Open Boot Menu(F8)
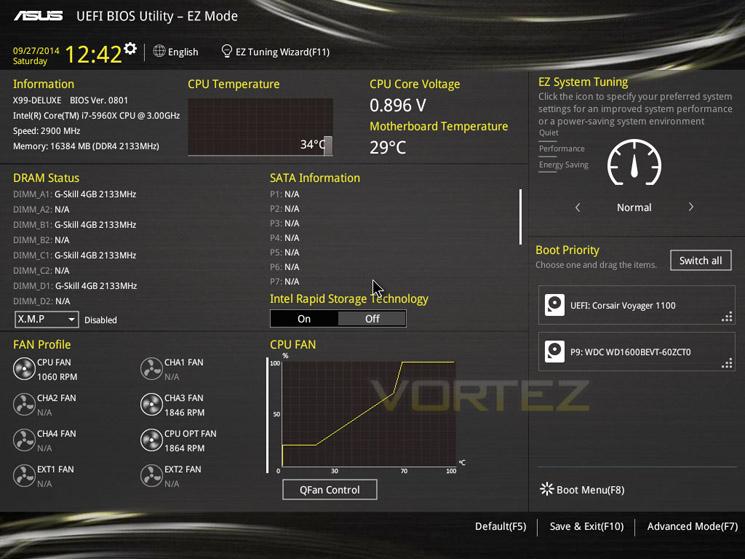Viewport: 745px width, 559px height. (583, 490)
